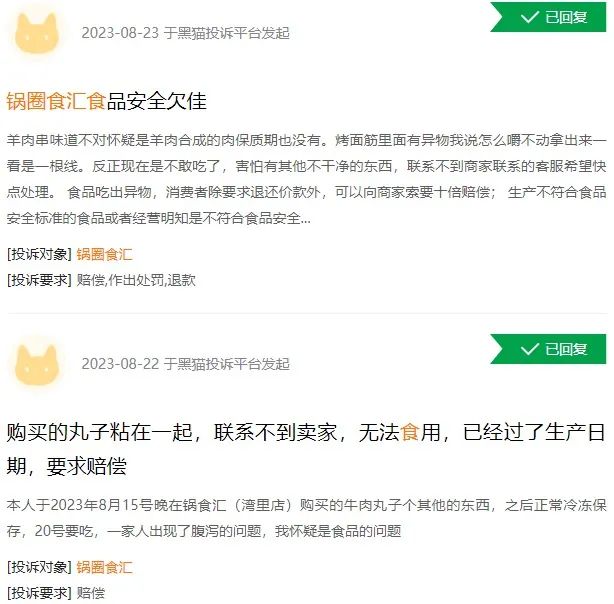Click the checkmark on the second 已回复 badge

(529, 349)
